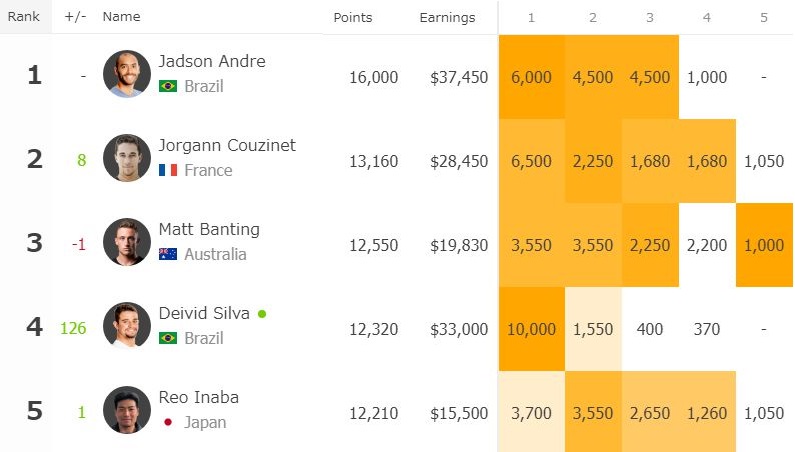Click Deivid Silva's 10,000 result cell

point(531,329)
